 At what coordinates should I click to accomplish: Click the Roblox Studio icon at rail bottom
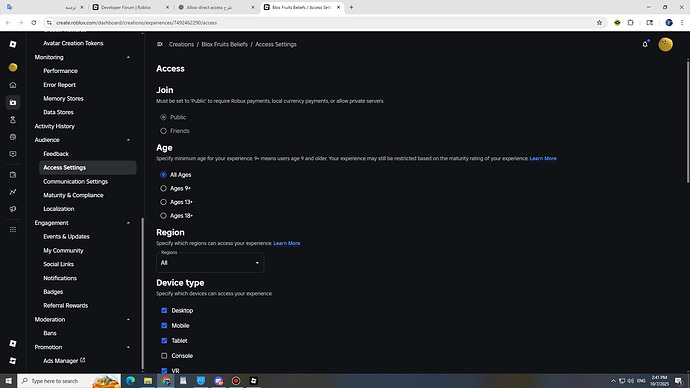click(x=13, y=361)
